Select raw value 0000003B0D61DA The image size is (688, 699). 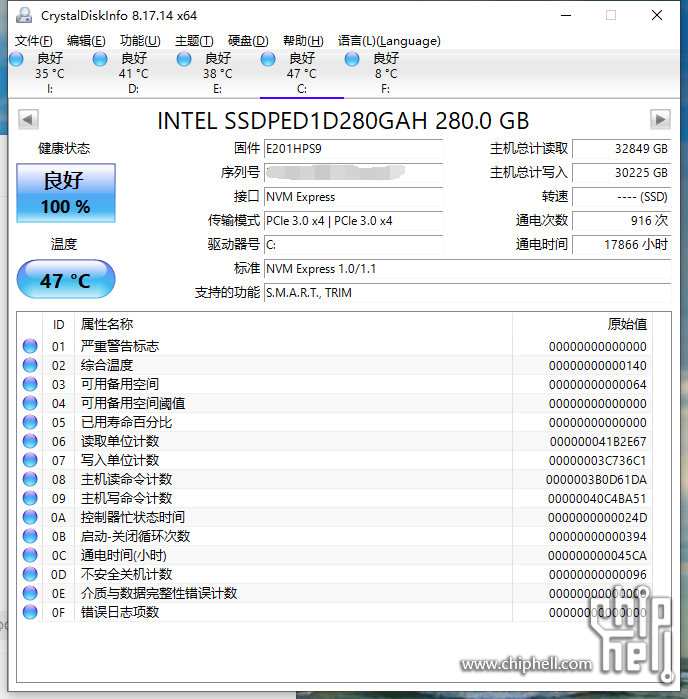pos(596,480)
